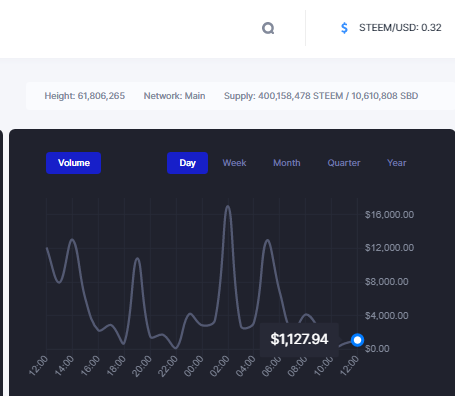This screenshot has height=396, width=455.
Task: Click the 00:00 time axis label
Action: coord(194,366)
